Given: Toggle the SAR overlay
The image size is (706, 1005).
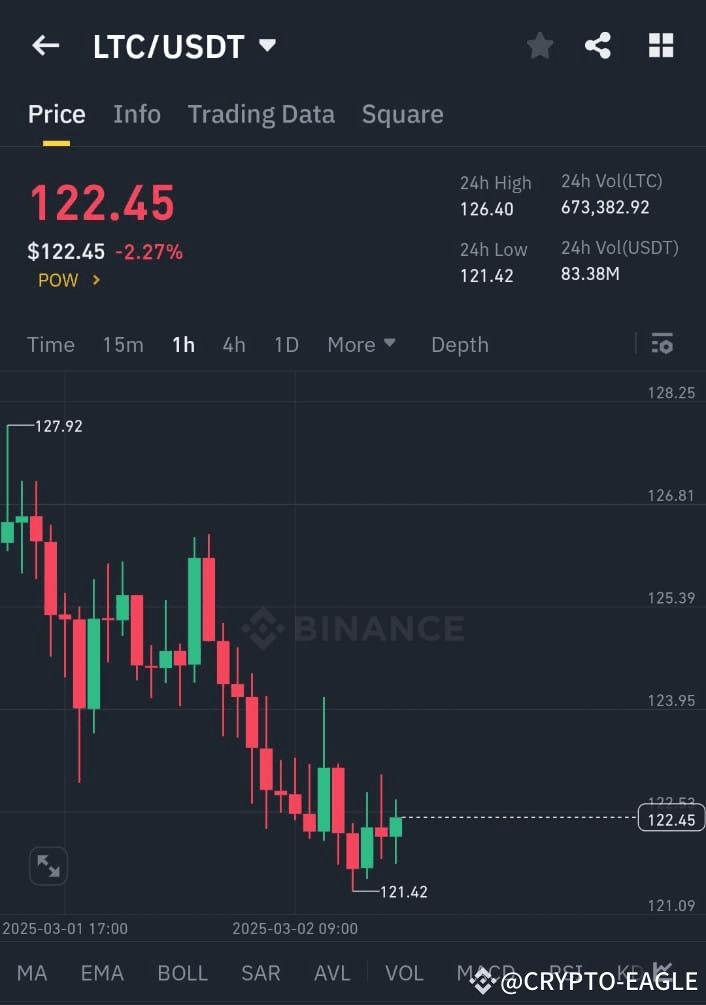Looking at the screenshot, I should pyautogui.click(x=260, y=972).
